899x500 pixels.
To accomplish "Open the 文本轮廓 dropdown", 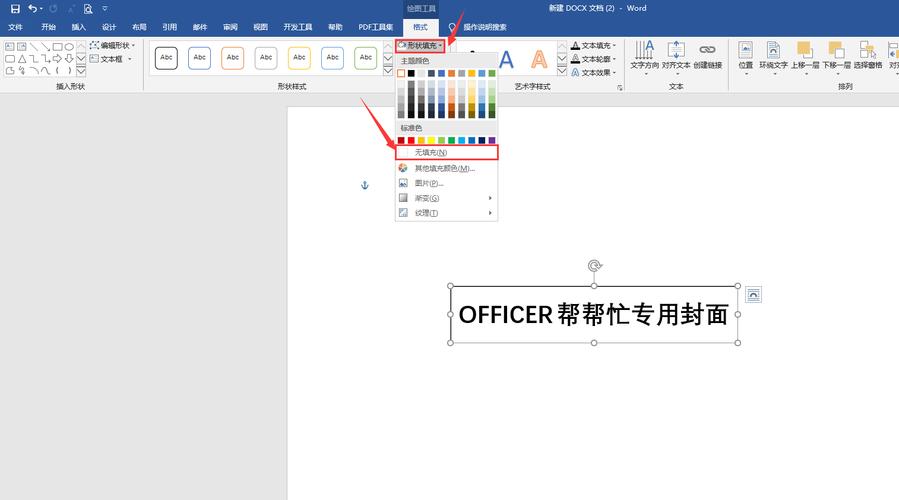I will click(593, 59).
